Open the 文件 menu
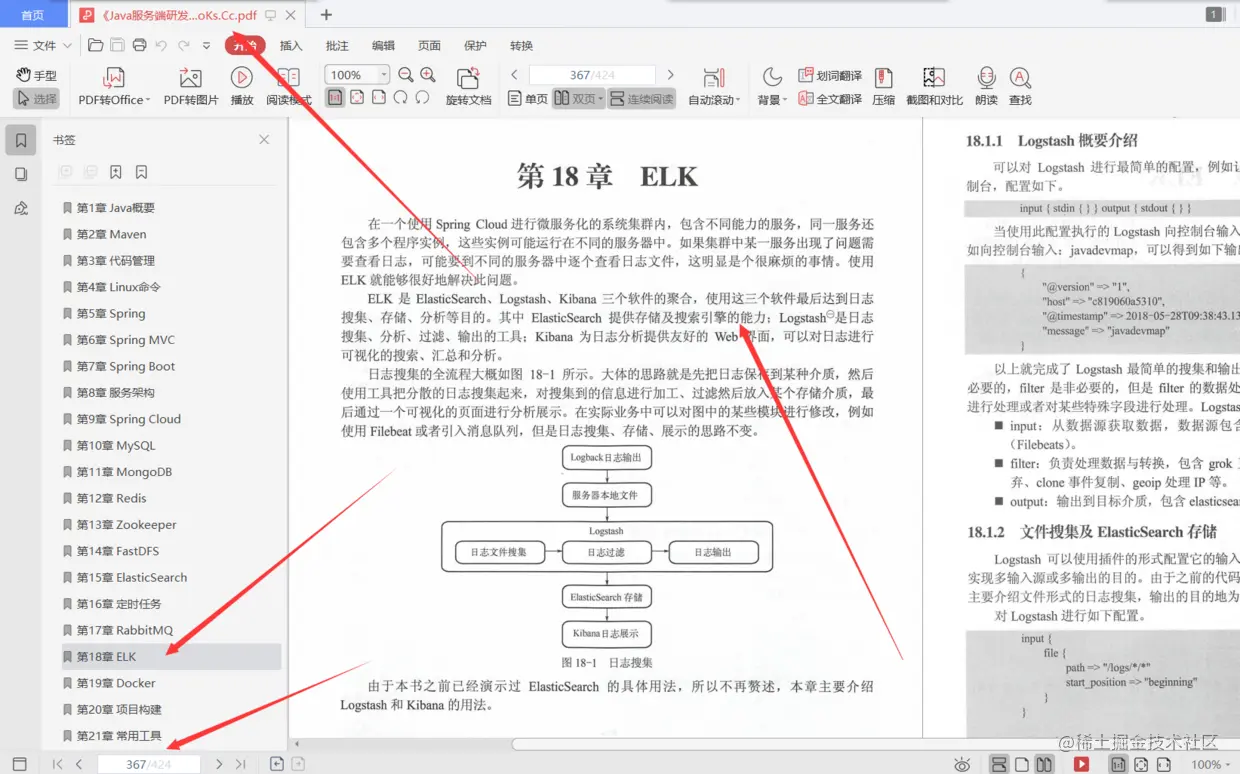 click(x=42, y=45)
